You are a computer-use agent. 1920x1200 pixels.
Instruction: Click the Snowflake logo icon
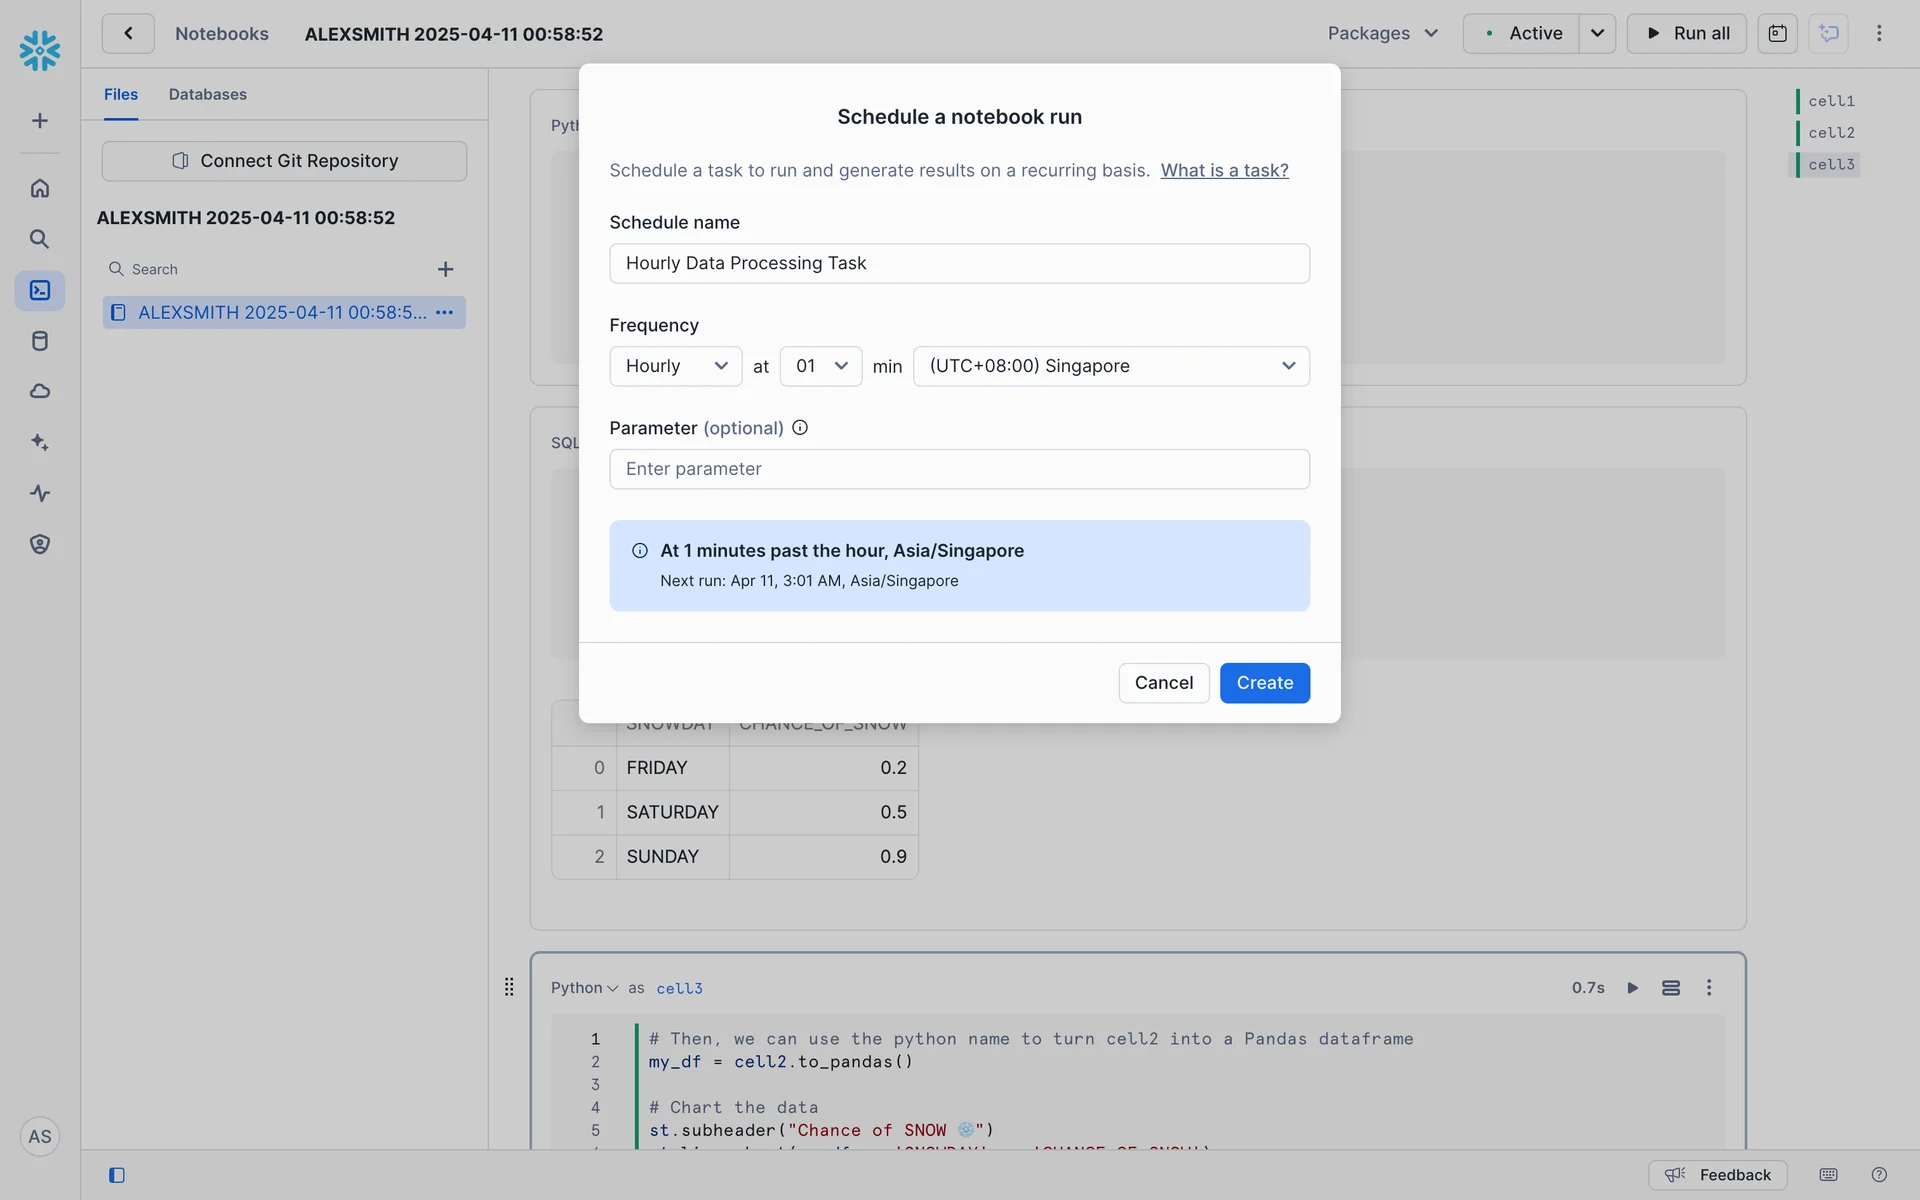click(40, 50)
